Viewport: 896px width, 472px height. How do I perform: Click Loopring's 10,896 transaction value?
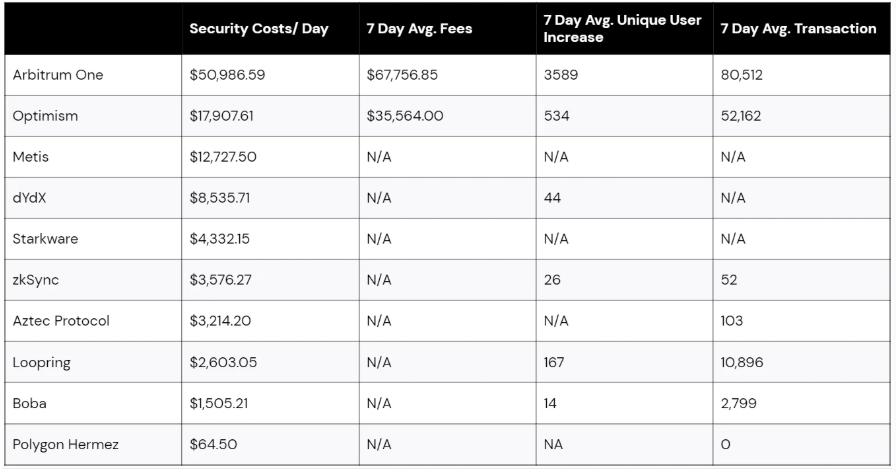741,362
